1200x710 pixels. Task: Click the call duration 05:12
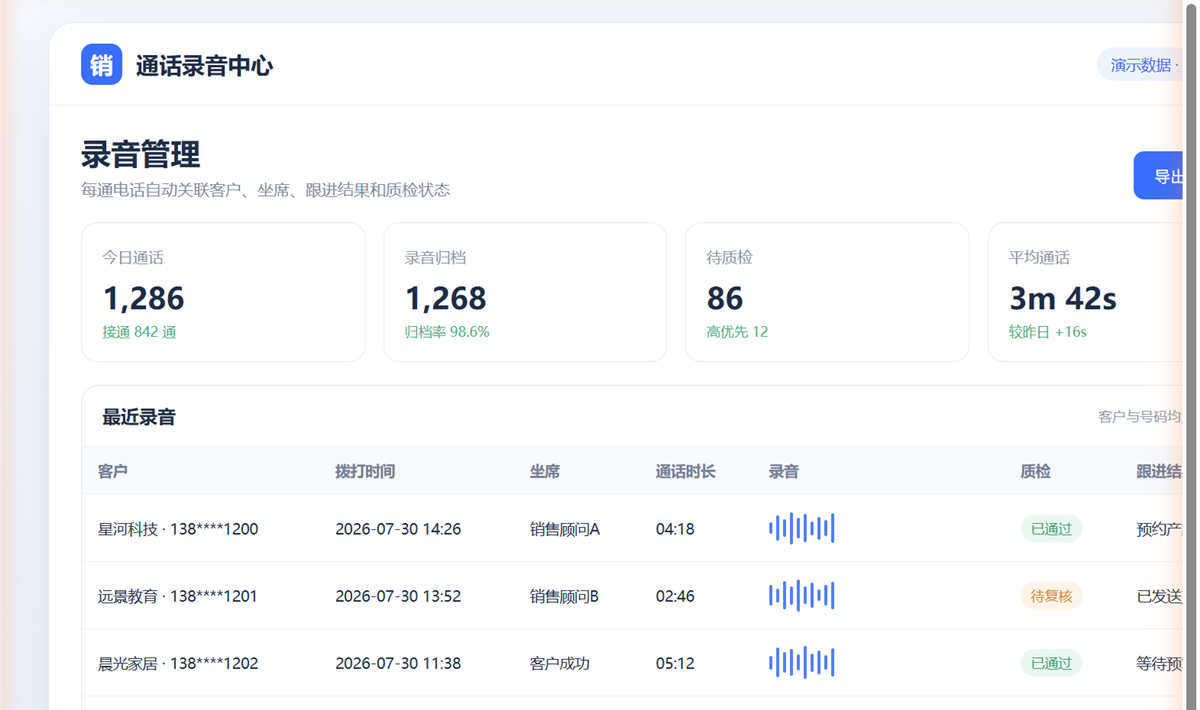pos(675,663)
